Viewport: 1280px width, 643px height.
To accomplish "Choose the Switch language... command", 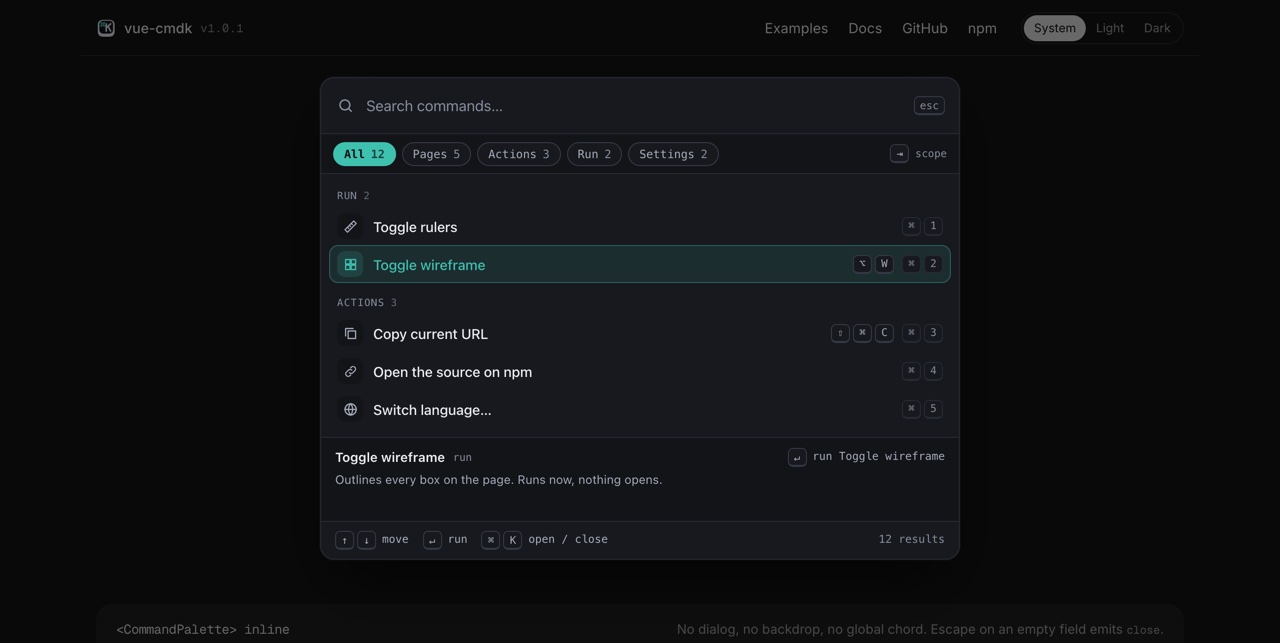I will click(640, 410).
